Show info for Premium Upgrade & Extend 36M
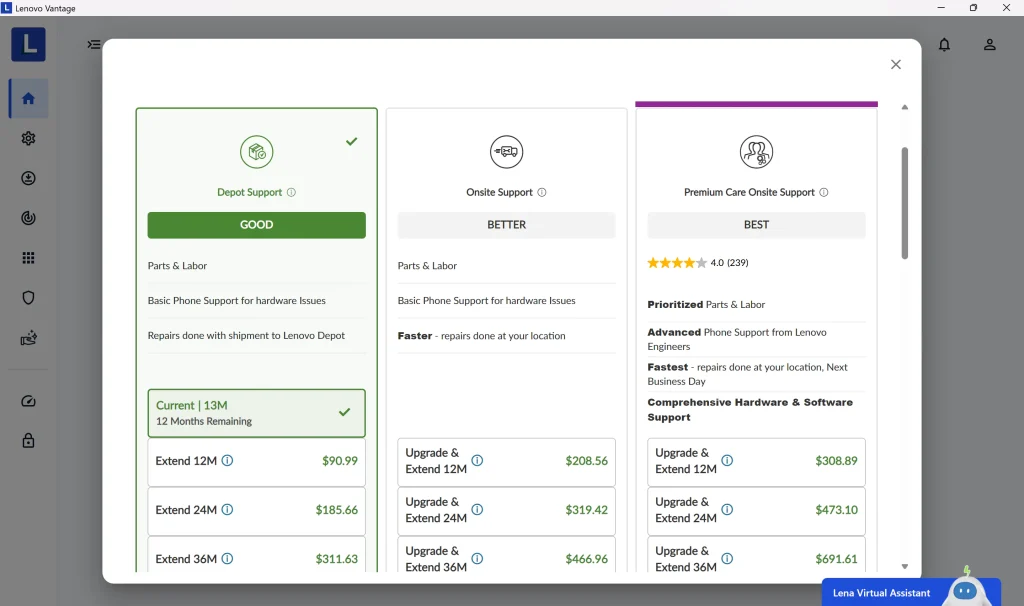 727,558
